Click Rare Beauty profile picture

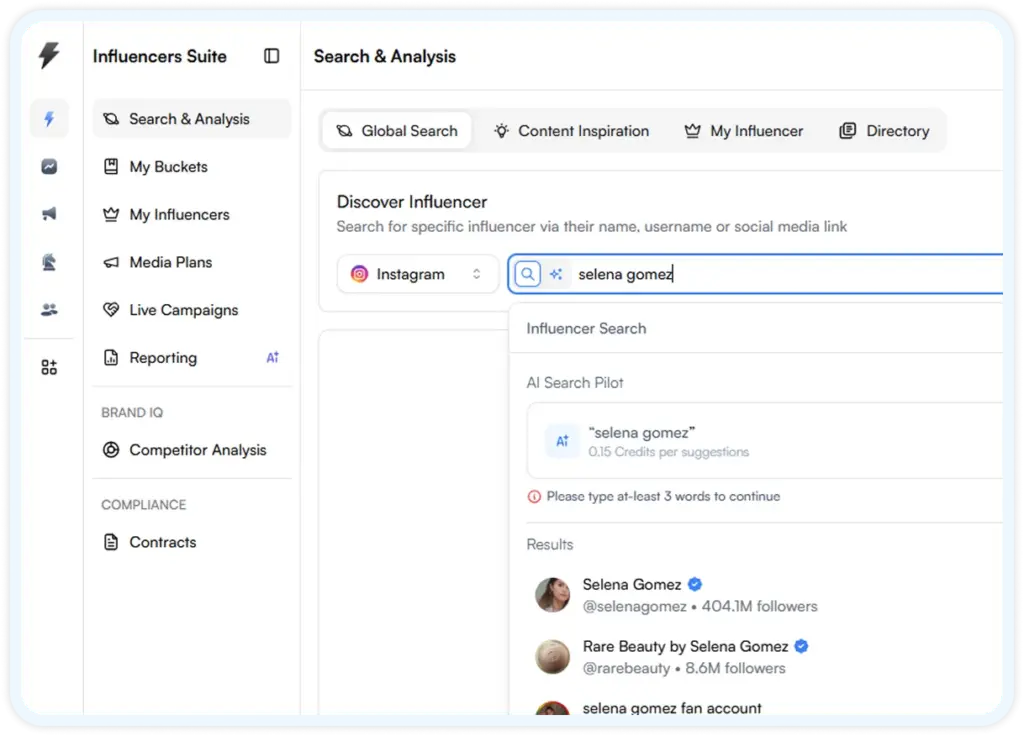[552, 657]
